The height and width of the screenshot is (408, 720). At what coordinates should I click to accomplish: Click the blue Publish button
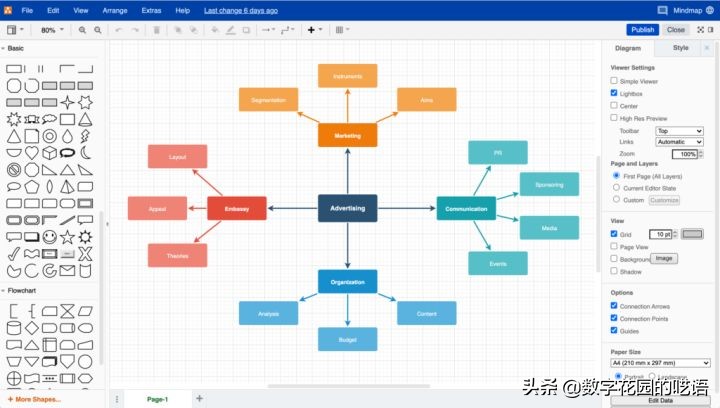point(642,30)
